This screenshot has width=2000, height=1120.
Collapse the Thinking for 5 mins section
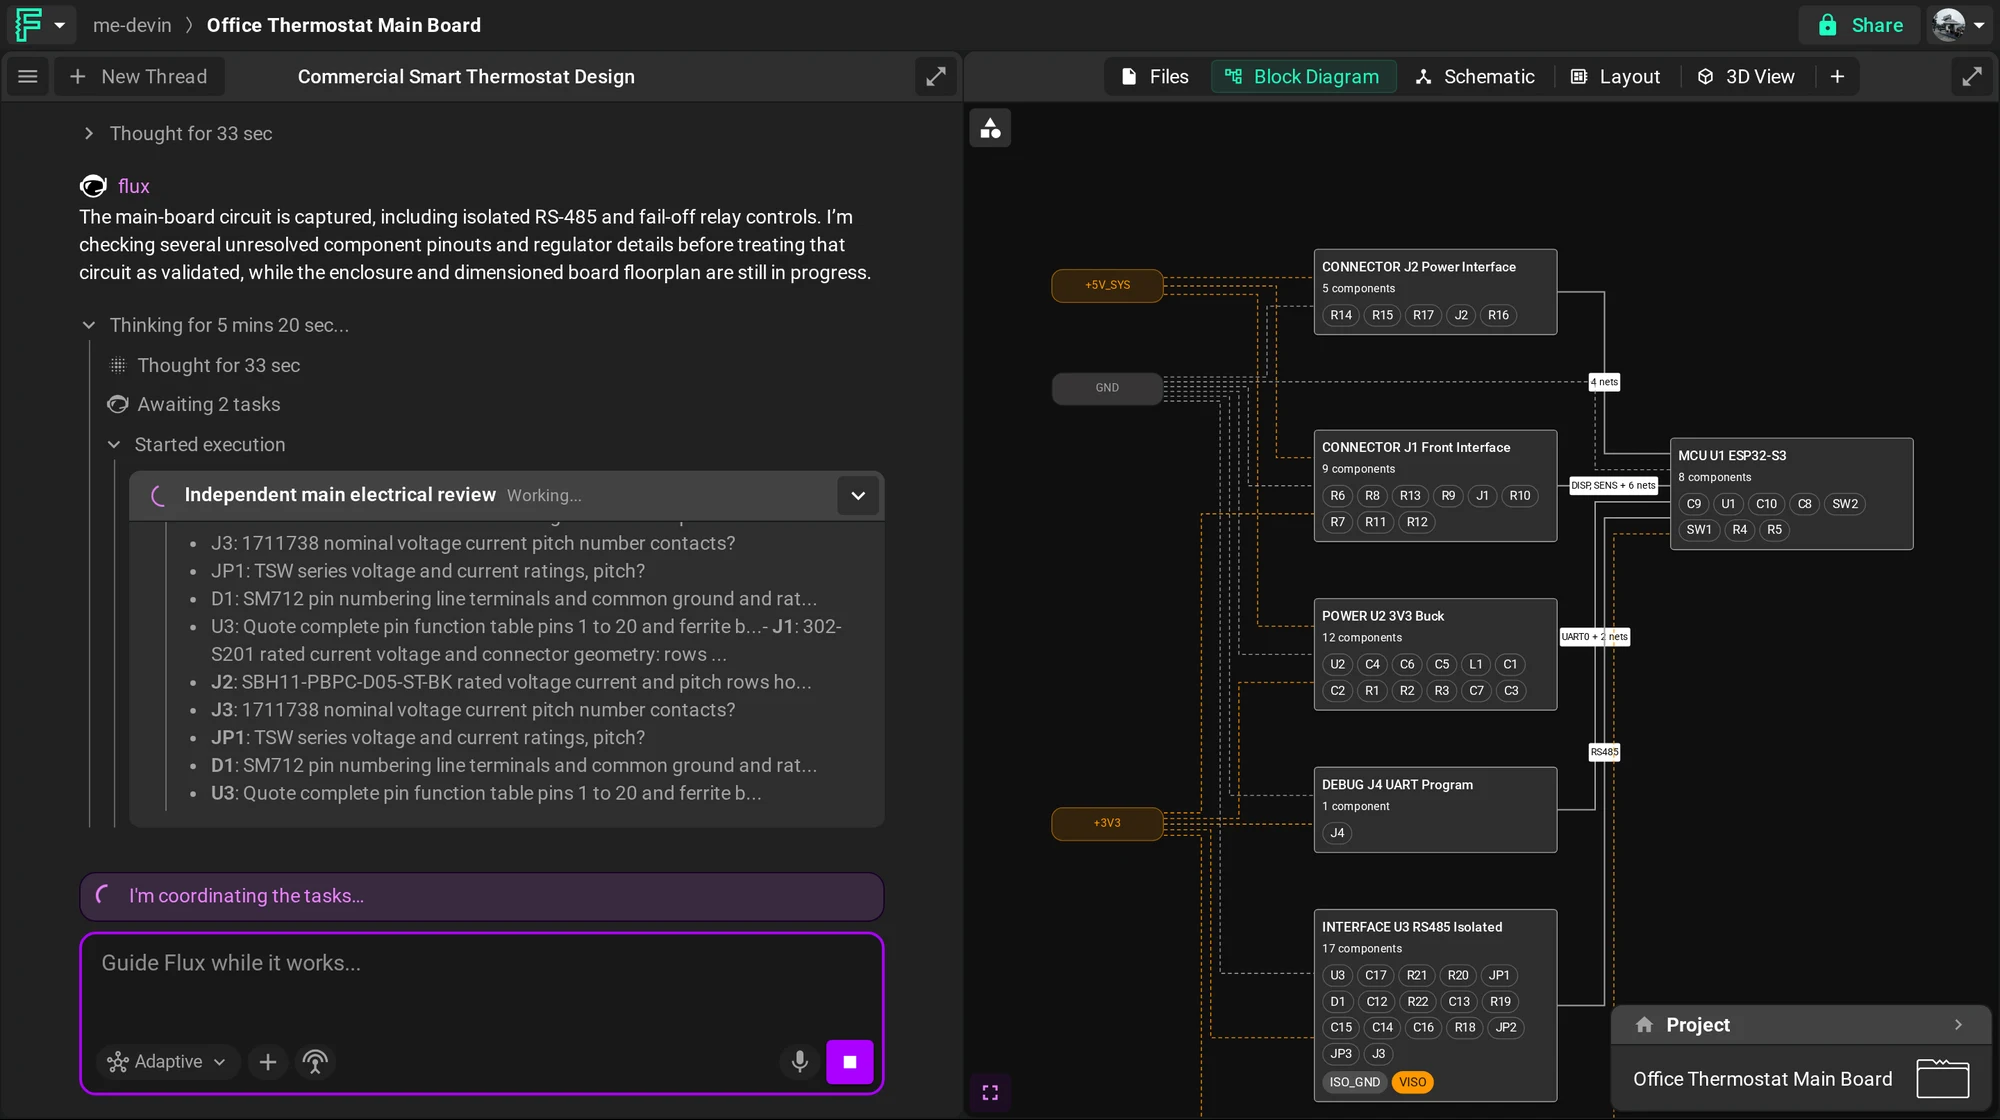tap(89, 326)
